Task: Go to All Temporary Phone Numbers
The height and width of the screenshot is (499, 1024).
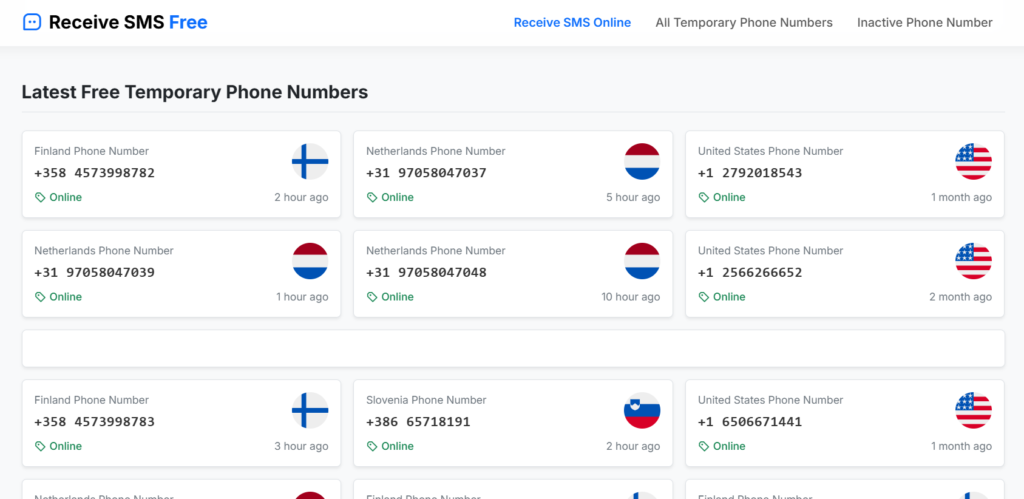Action: (744, 22)
